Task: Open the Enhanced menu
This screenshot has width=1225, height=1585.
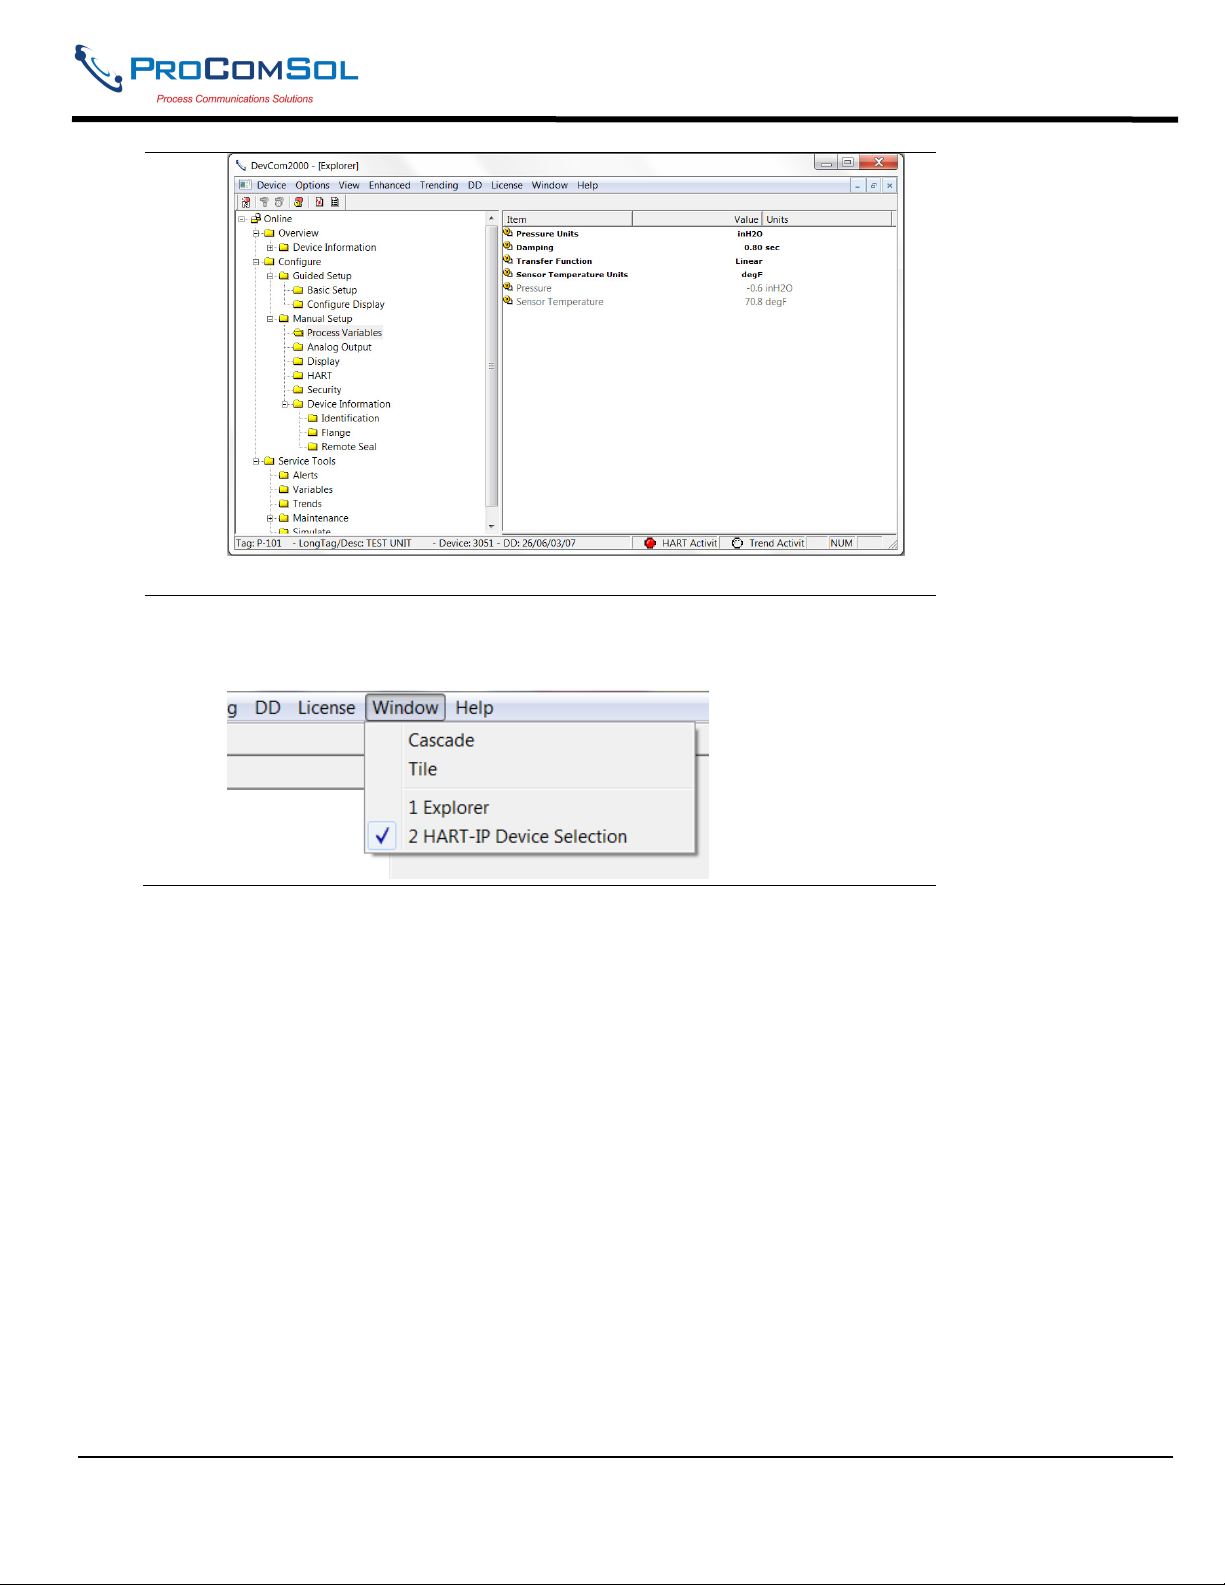Action: (389, 185)
